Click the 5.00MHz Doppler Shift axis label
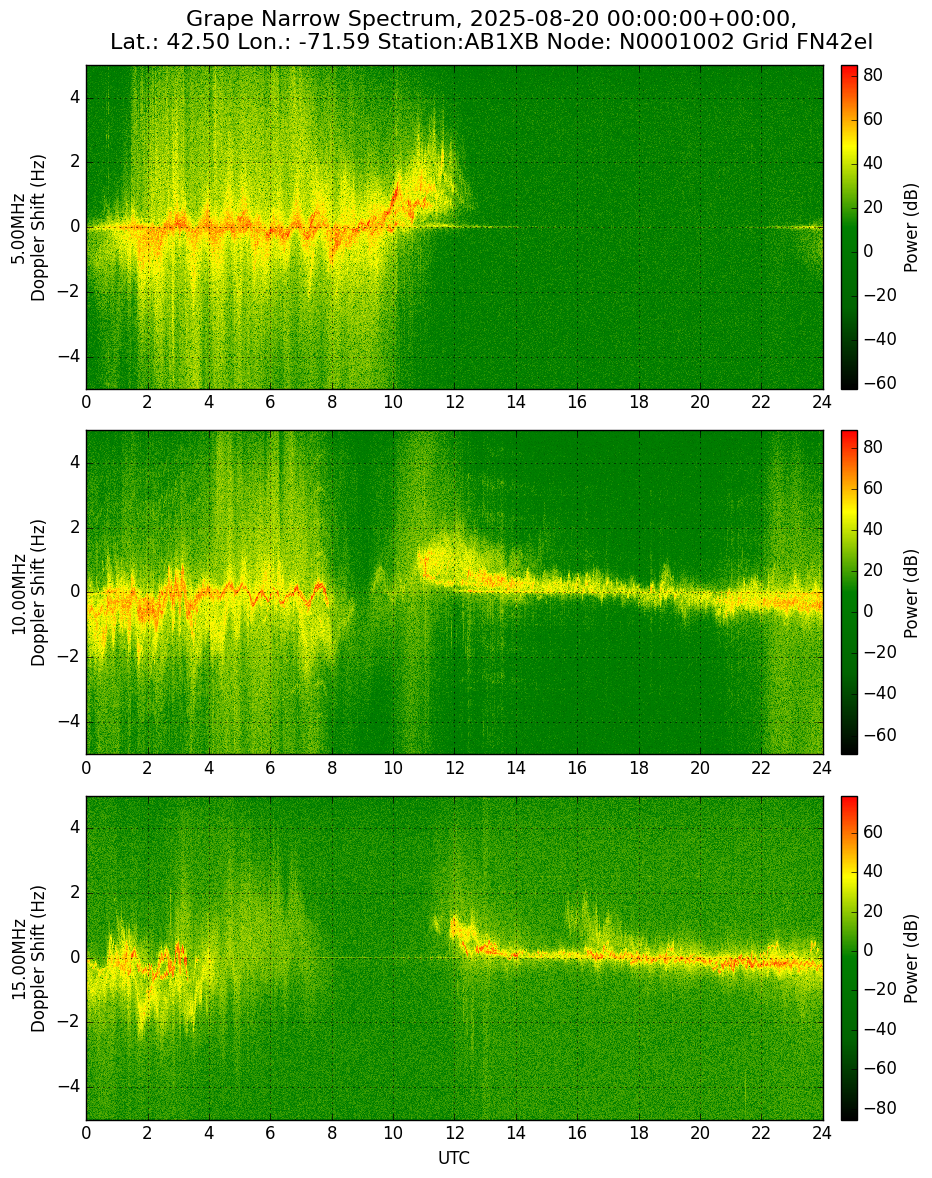 pyautogui.click(x=30, y=228)
